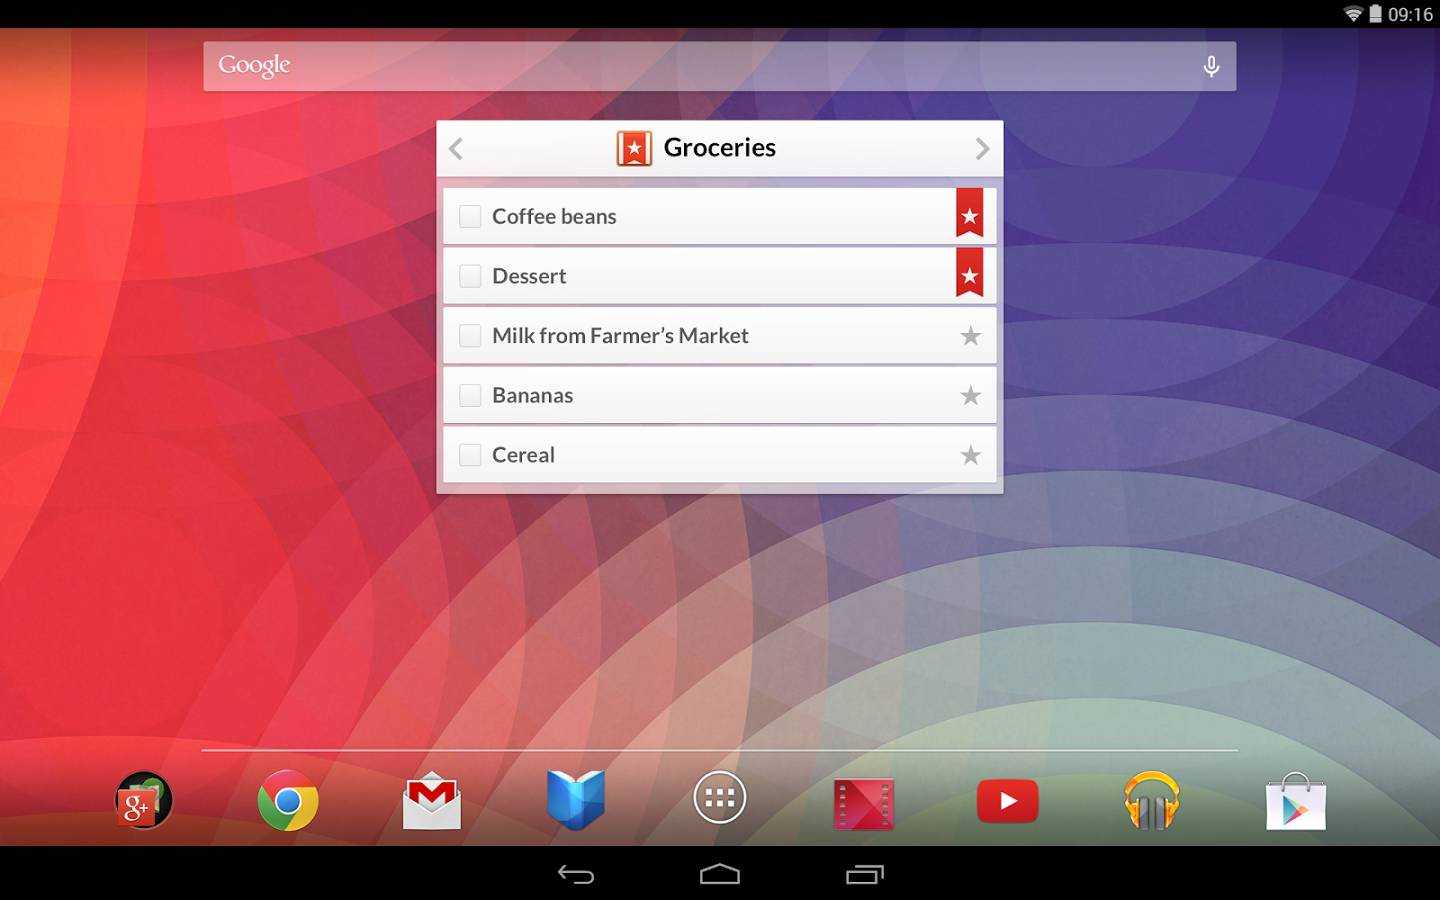Tap the 09:16 clock
This screenshot has width=1440, height=900.
coord(1410,14)
